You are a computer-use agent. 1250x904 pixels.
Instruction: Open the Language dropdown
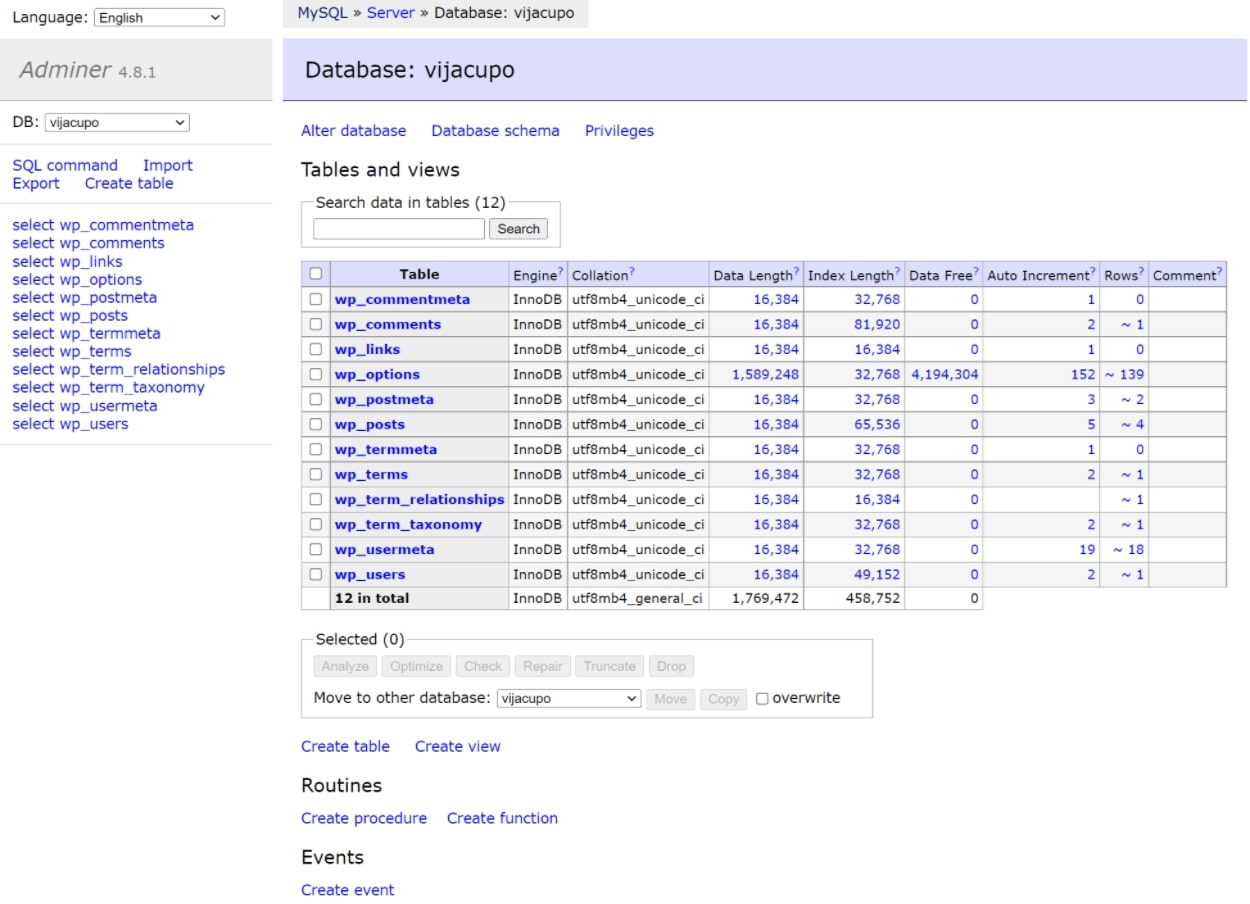point(159,18)
